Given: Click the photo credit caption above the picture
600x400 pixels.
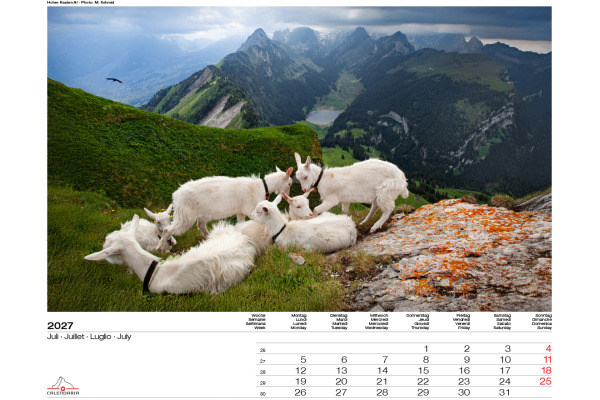Looking at the screenshot, I should coord(80,2).
